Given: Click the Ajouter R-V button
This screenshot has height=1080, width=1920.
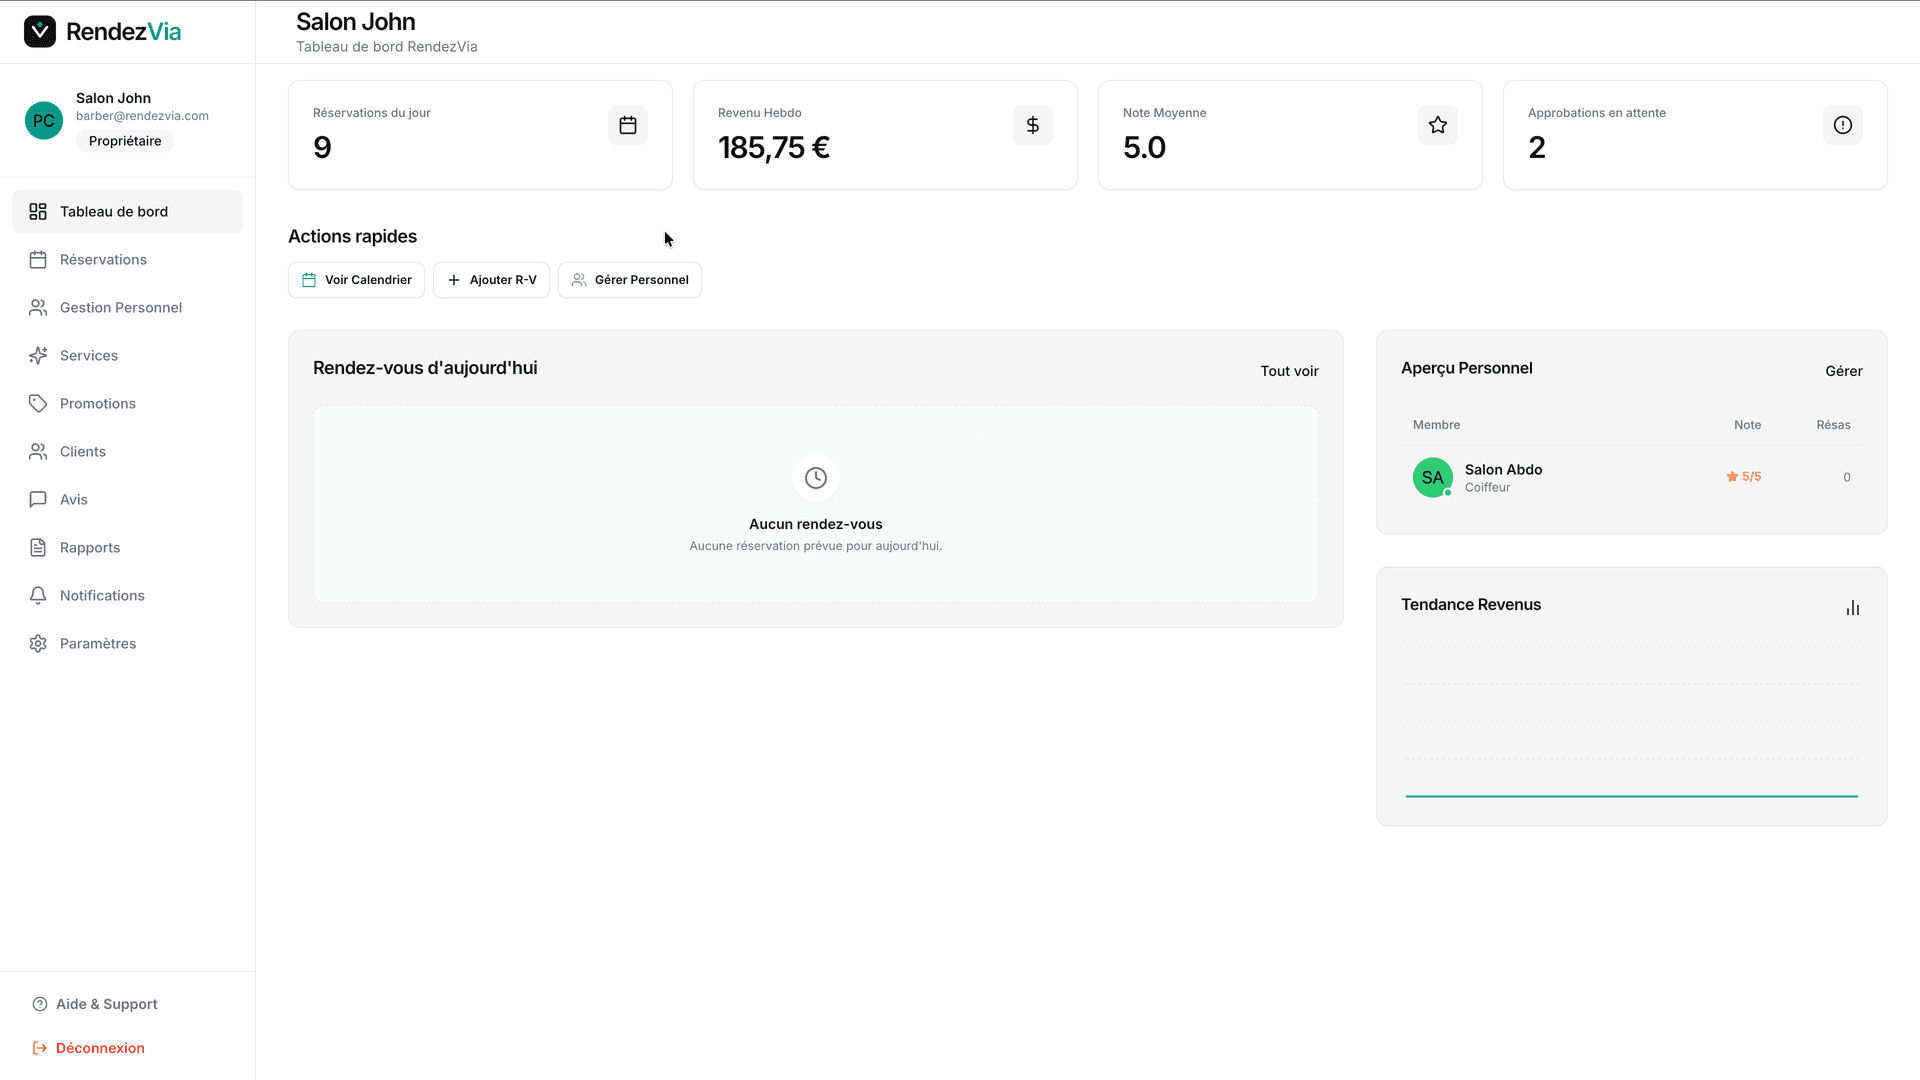Looking at the screenshot, I should (491, 280).
